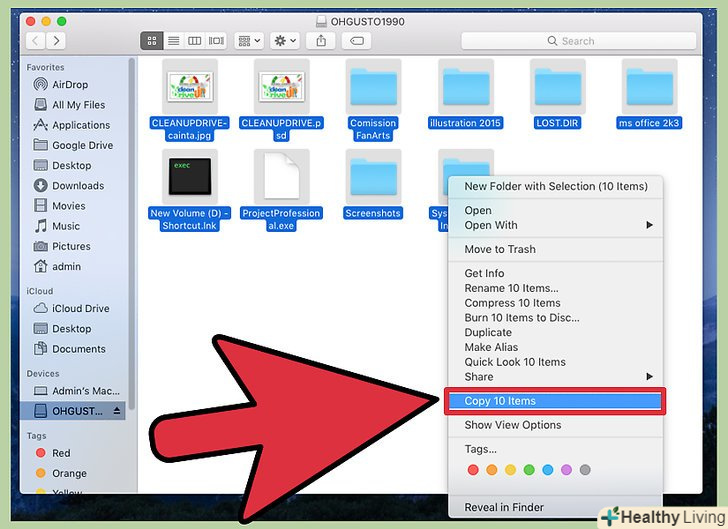Pick the green tag dot in the context menu
This screenshot has height=529, width=728.
click(x=529, y=470)
